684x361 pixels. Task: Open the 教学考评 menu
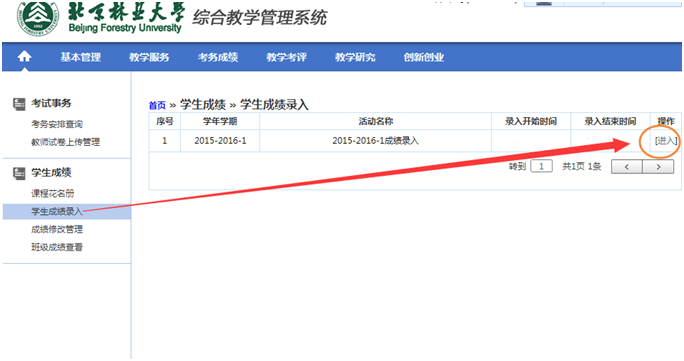point(287,57)
